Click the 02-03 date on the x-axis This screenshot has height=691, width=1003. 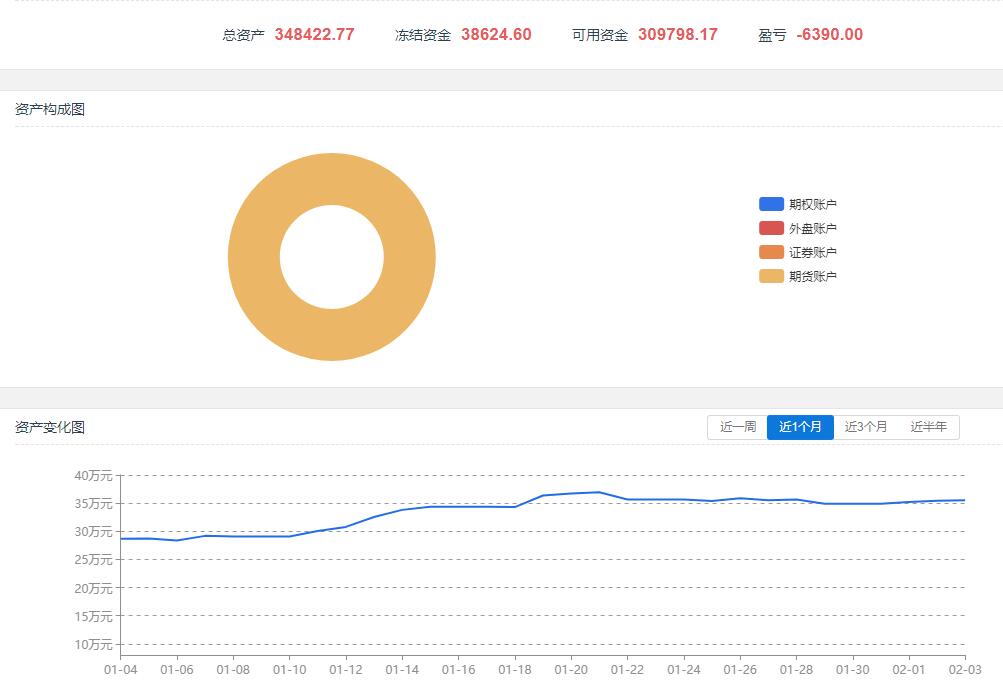tap(964, 669)
